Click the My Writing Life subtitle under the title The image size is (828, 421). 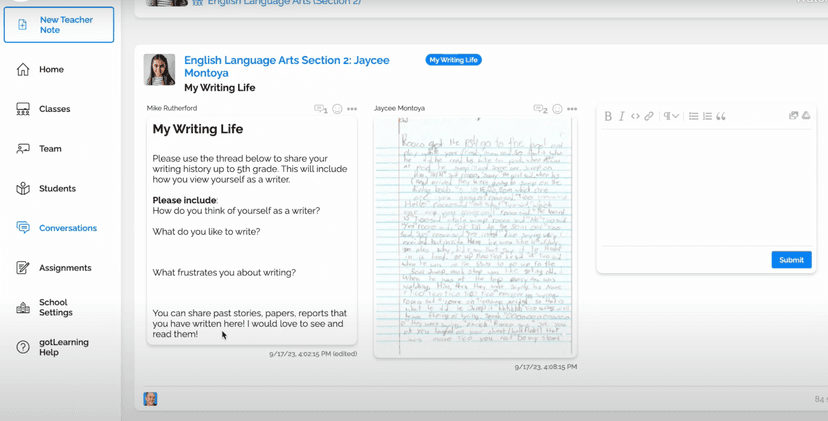click(x=220, y=88)
